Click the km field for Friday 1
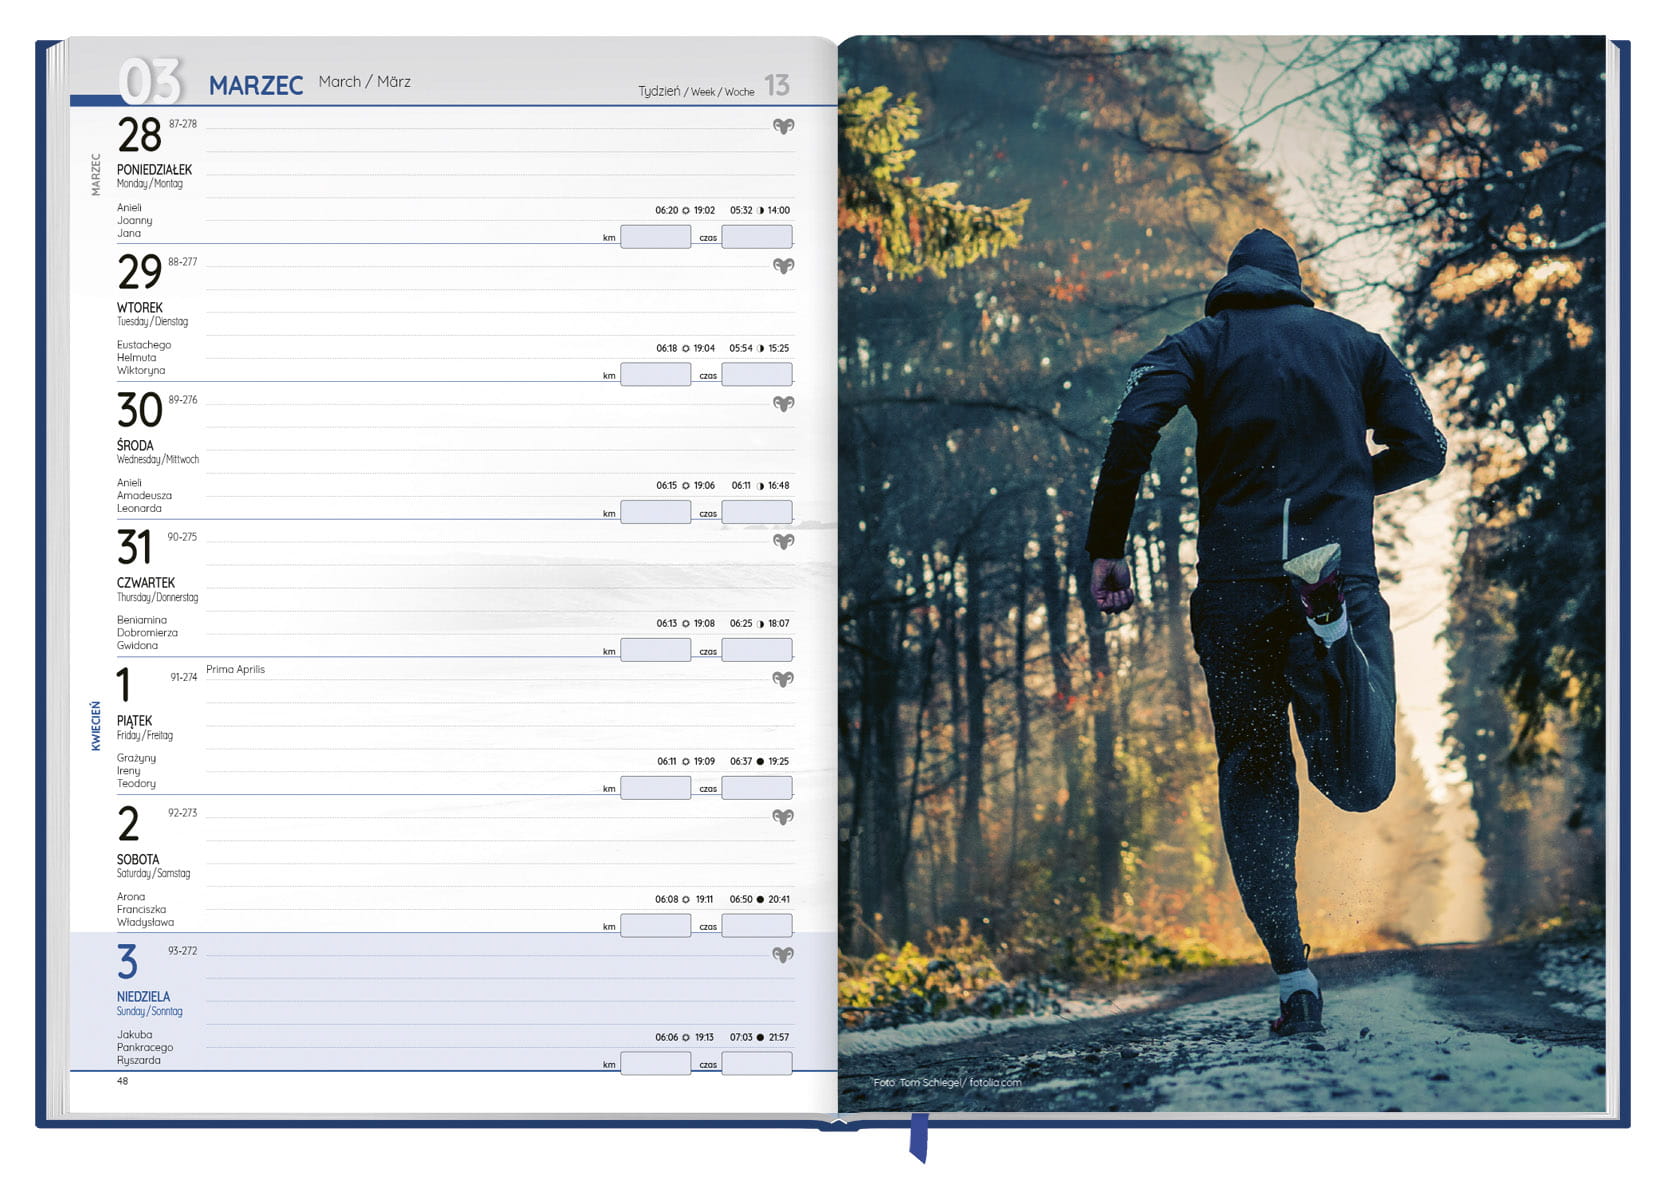Image resolution: width=1665 pixels, height=1181 pixels. pyautogui.click(x=656, y=788)
